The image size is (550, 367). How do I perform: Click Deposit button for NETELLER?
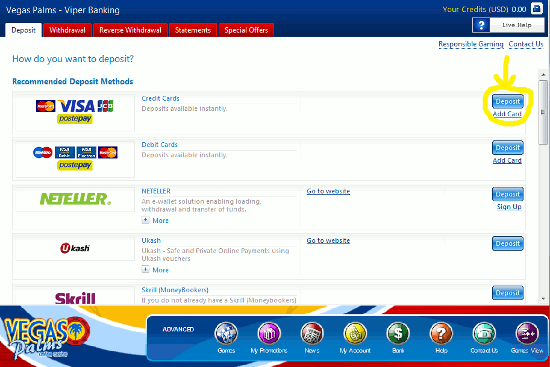(508, 194)
